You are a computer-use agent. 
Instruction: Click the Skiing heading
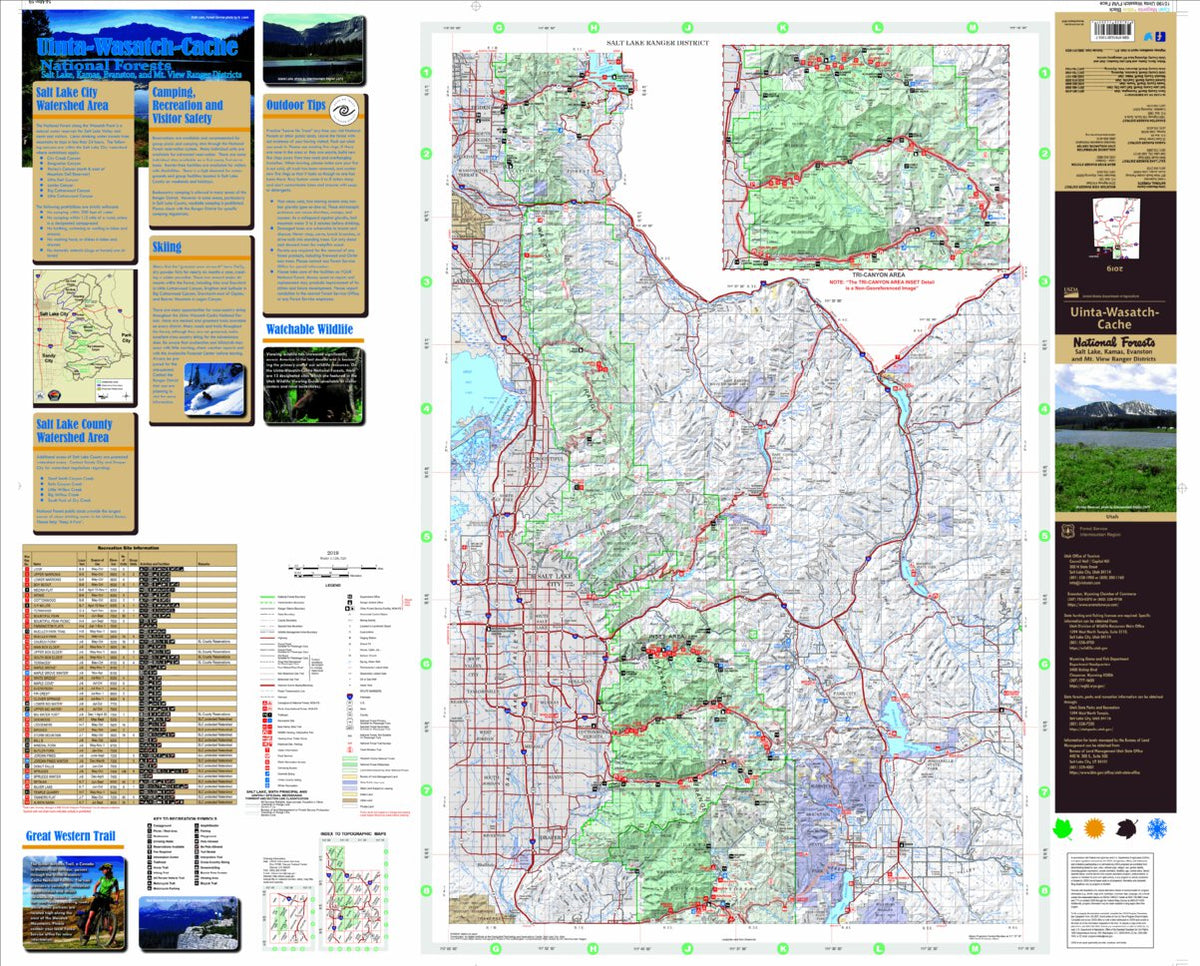pos(167,246)
